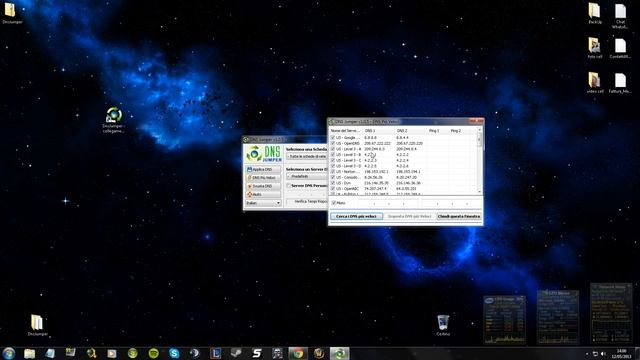Uncheck the US - Level 3 - A checkbox
640x360 pixels.
click(x=333, y=149)
